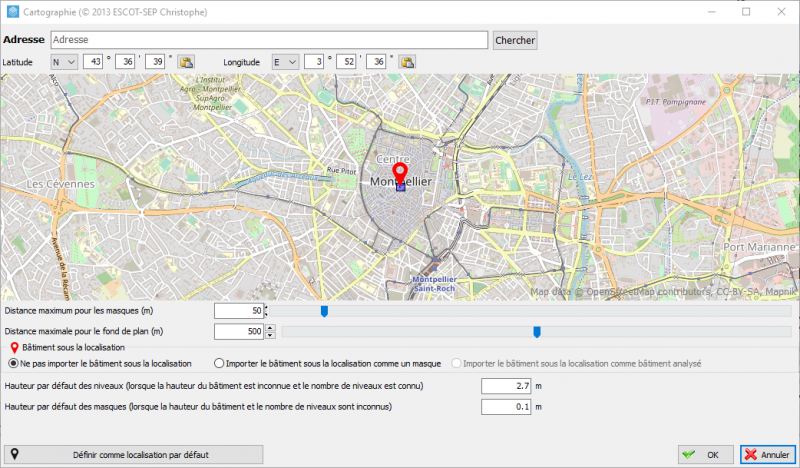Click the paste icon next to latitude fields
This screenshot has width=800, height=468.
(186, 62)
